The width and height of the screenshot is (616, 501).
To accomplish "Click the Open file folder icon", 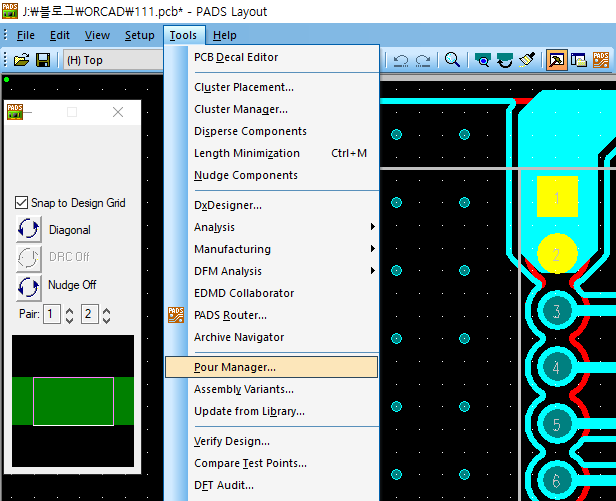I will pos(21,60).
